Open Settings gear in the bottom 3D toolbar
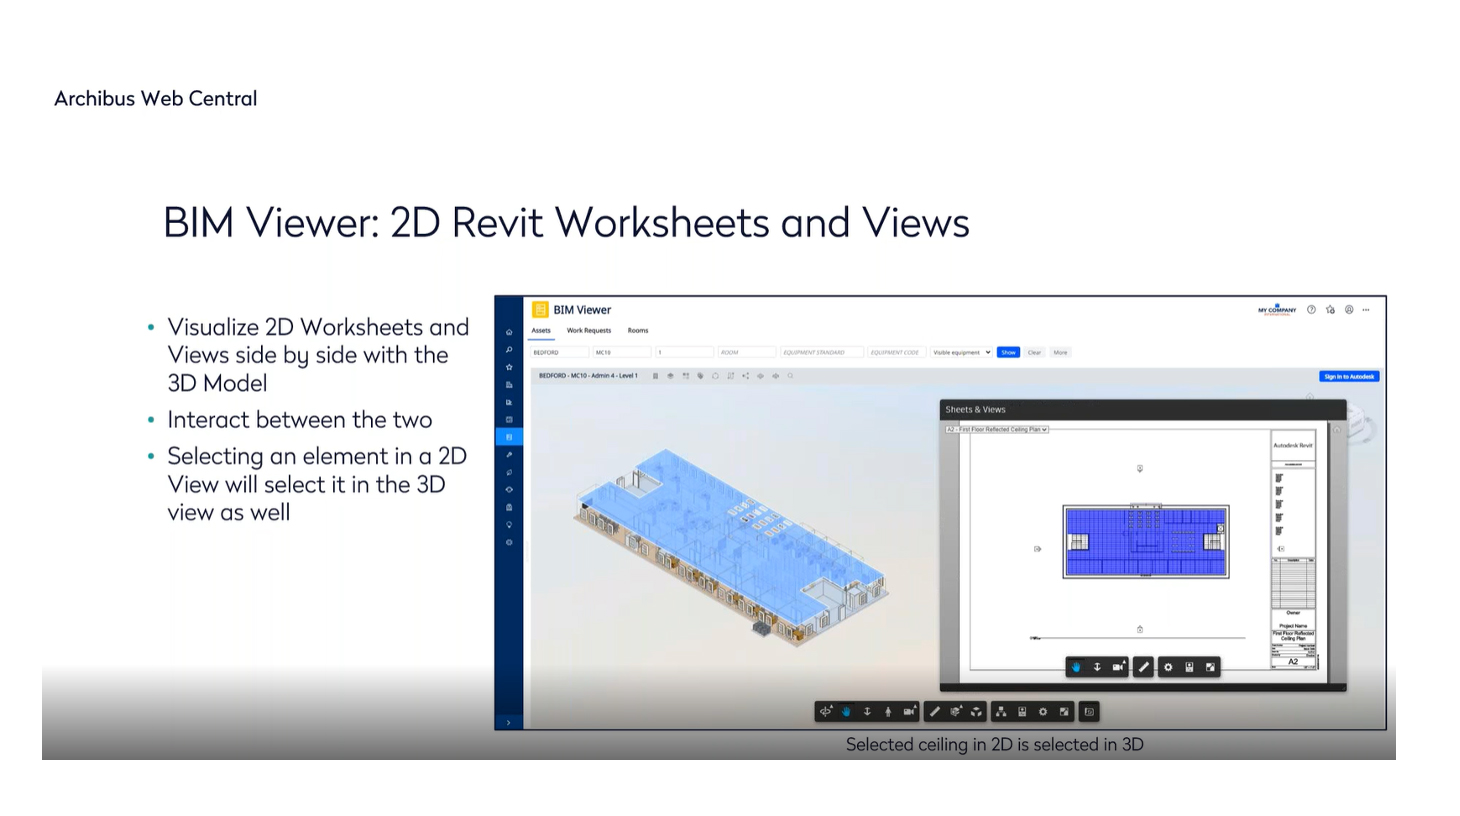1460x816 pixels. tap(1043, 712)
